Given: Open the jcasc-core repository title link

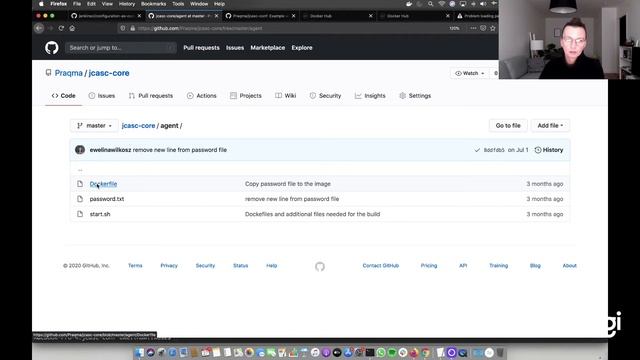Looking at the screenshot, I should 109,73.
